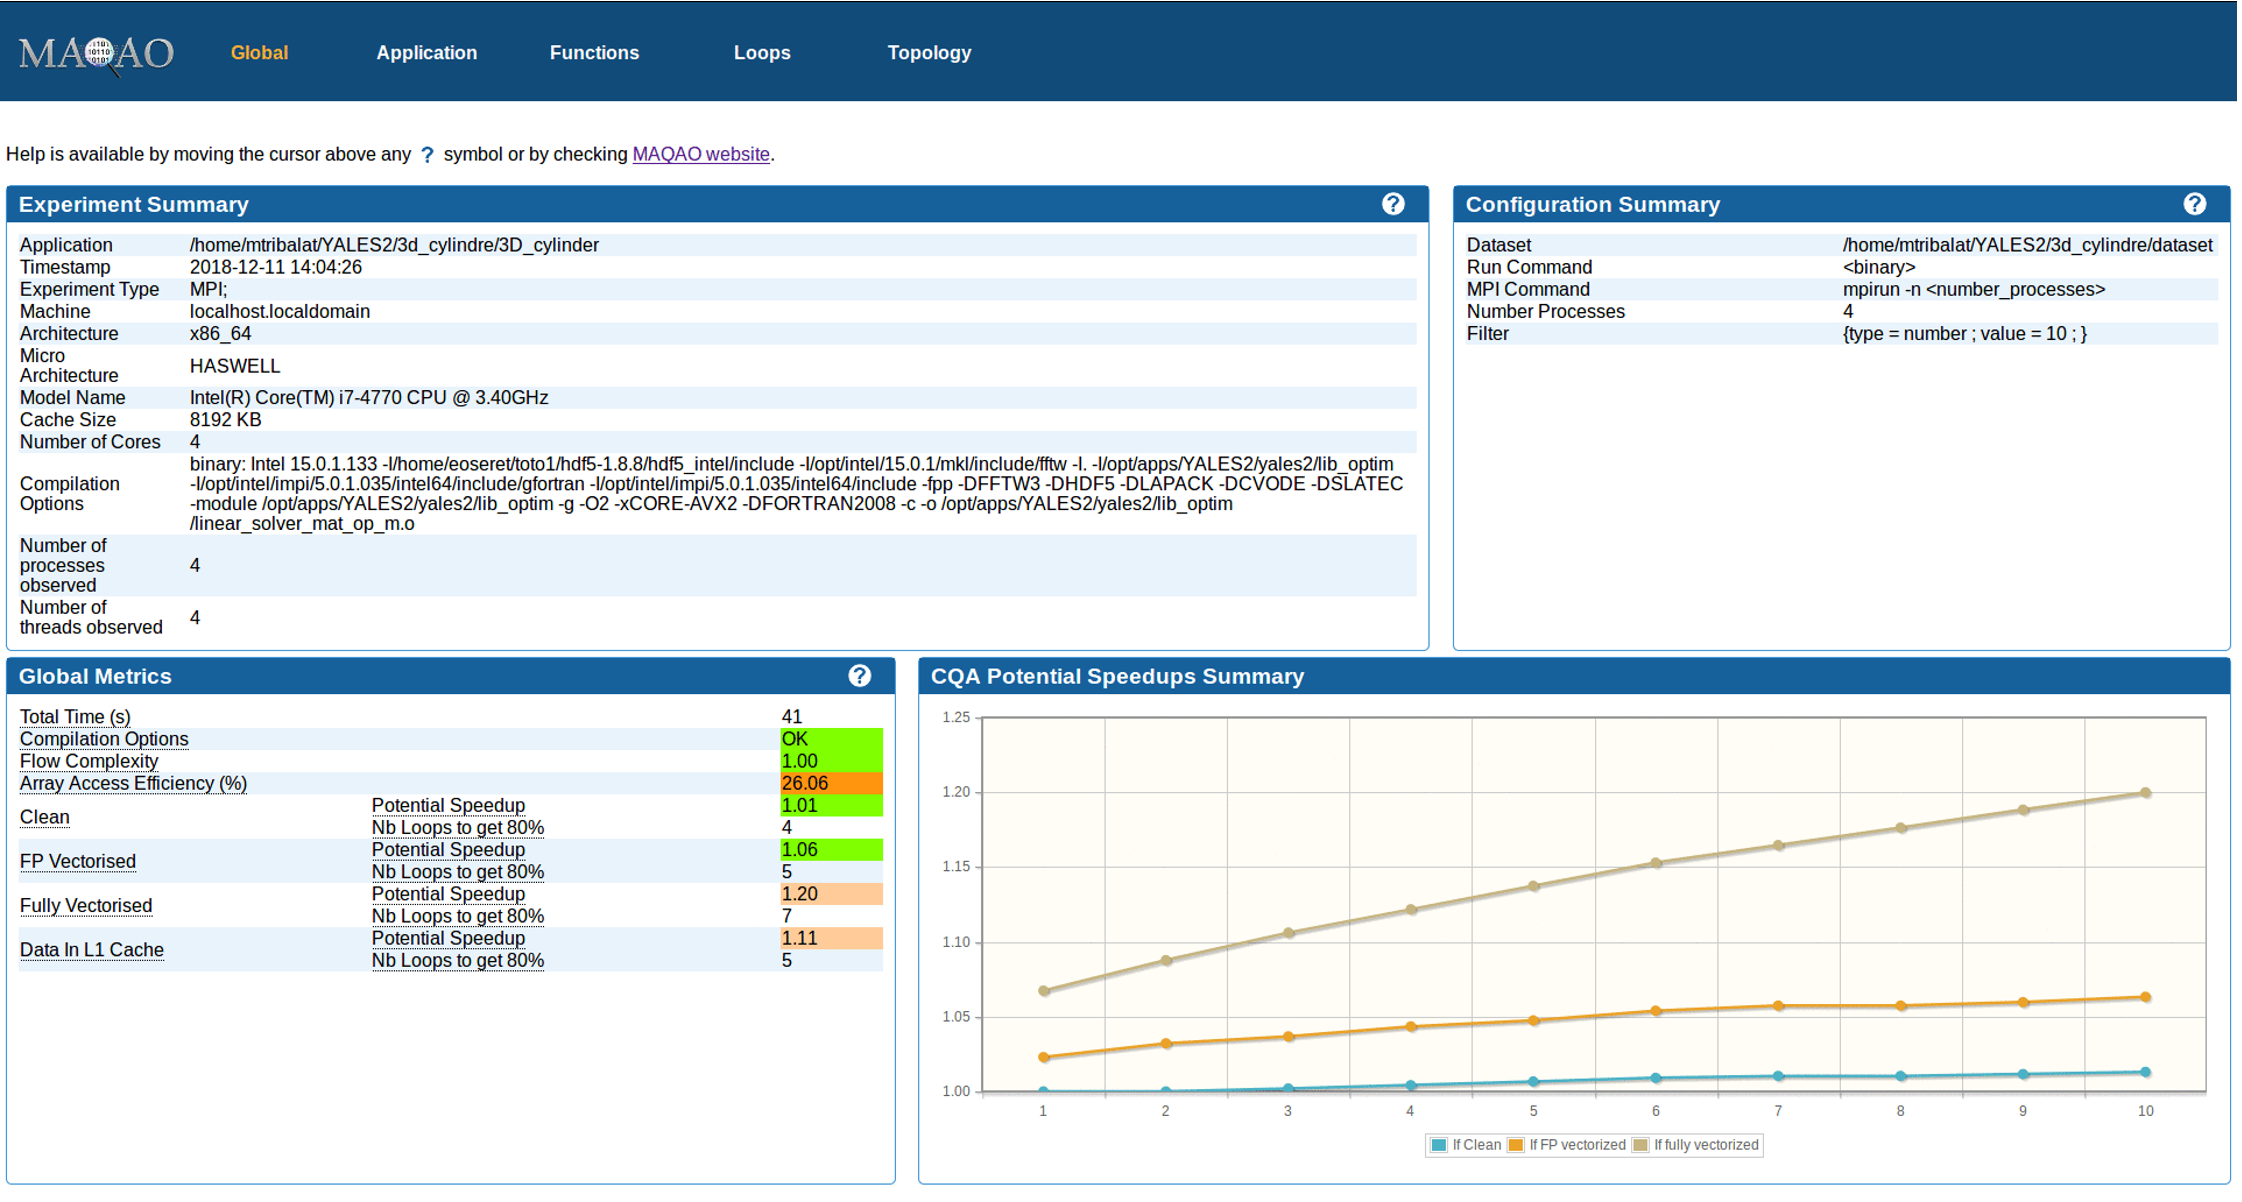
Task: Toggle 'If FP vectorized' legend entry
Action: [1576, 1145]
